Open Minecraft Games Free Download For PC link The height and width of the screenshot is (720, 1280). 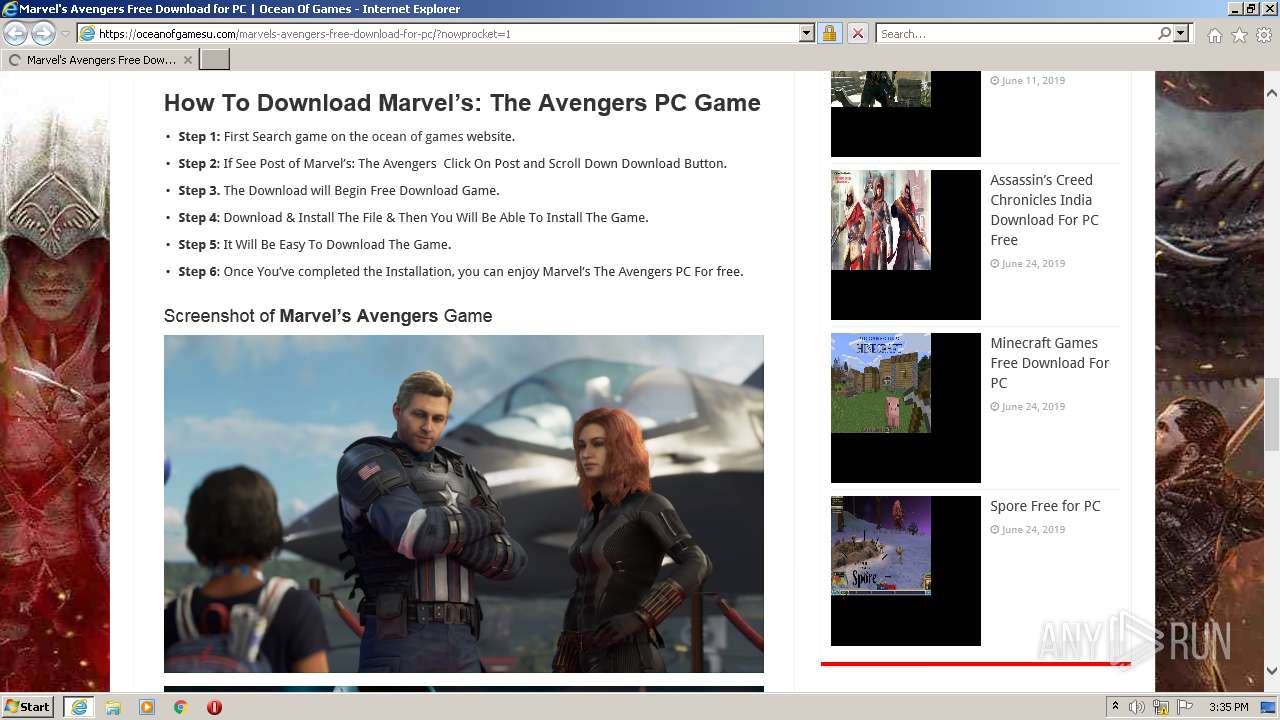click(1049, 363)
